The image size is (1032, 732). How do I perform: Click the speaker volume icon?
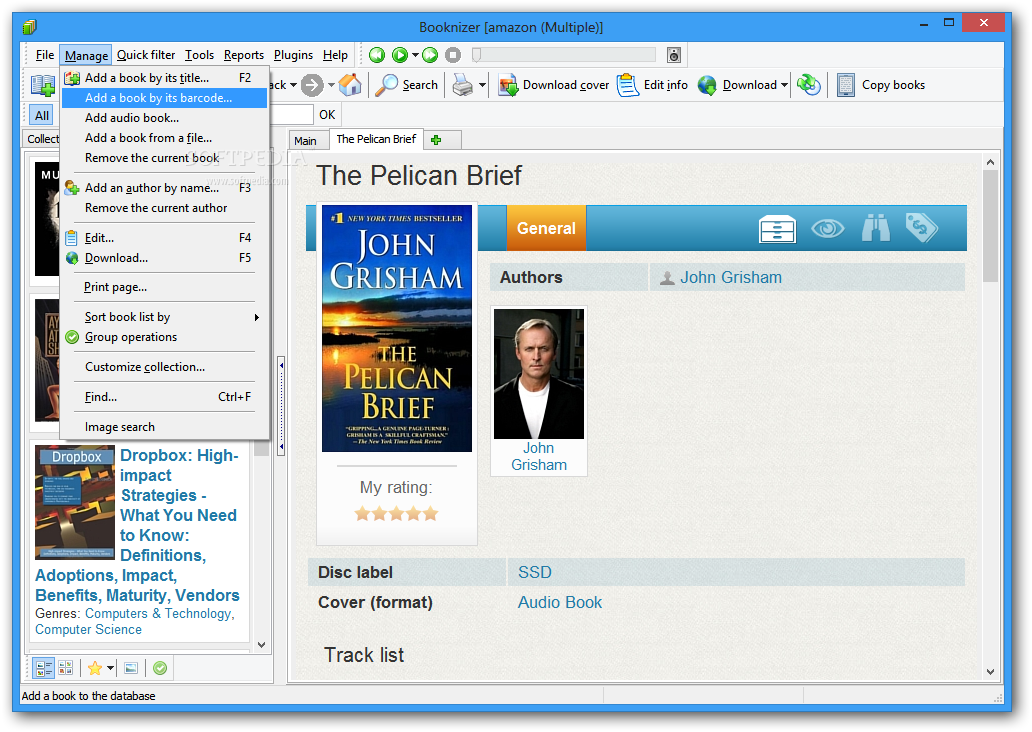click(673, 55)
